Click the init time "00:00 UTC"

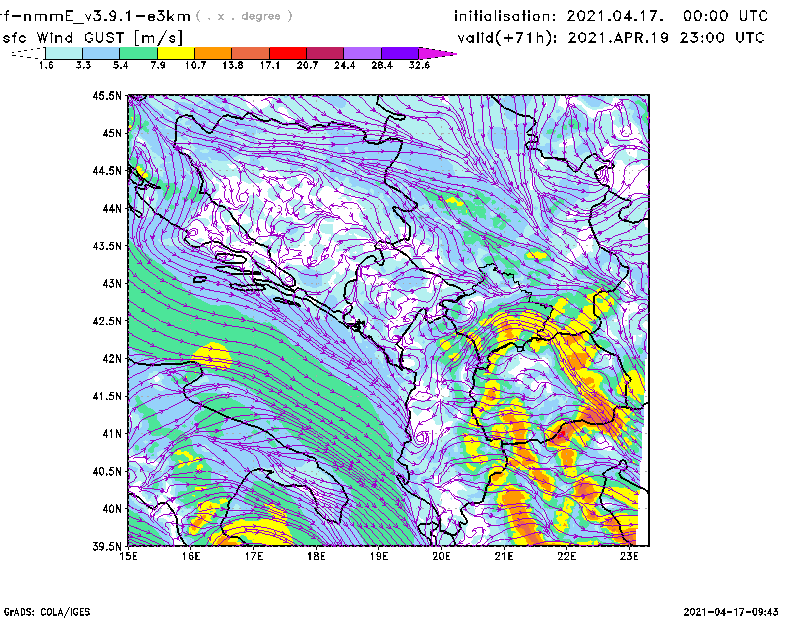click(726, 16)
